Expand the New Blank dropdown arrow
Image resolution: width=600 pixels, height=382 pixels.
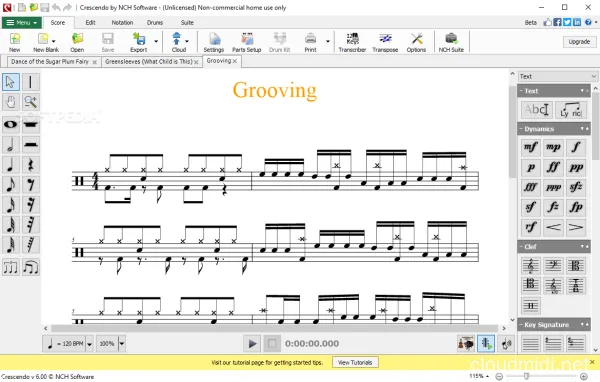tap(54, 41)
